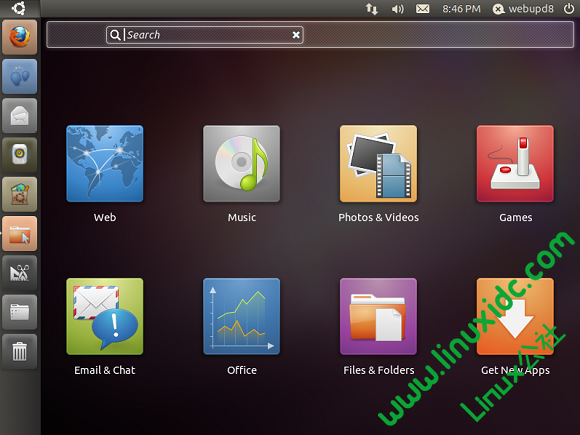Image resolution: width=580 pixels, height=435 pixels.
Task: Open the Get New Apps tile
Action: pos(515,317)
